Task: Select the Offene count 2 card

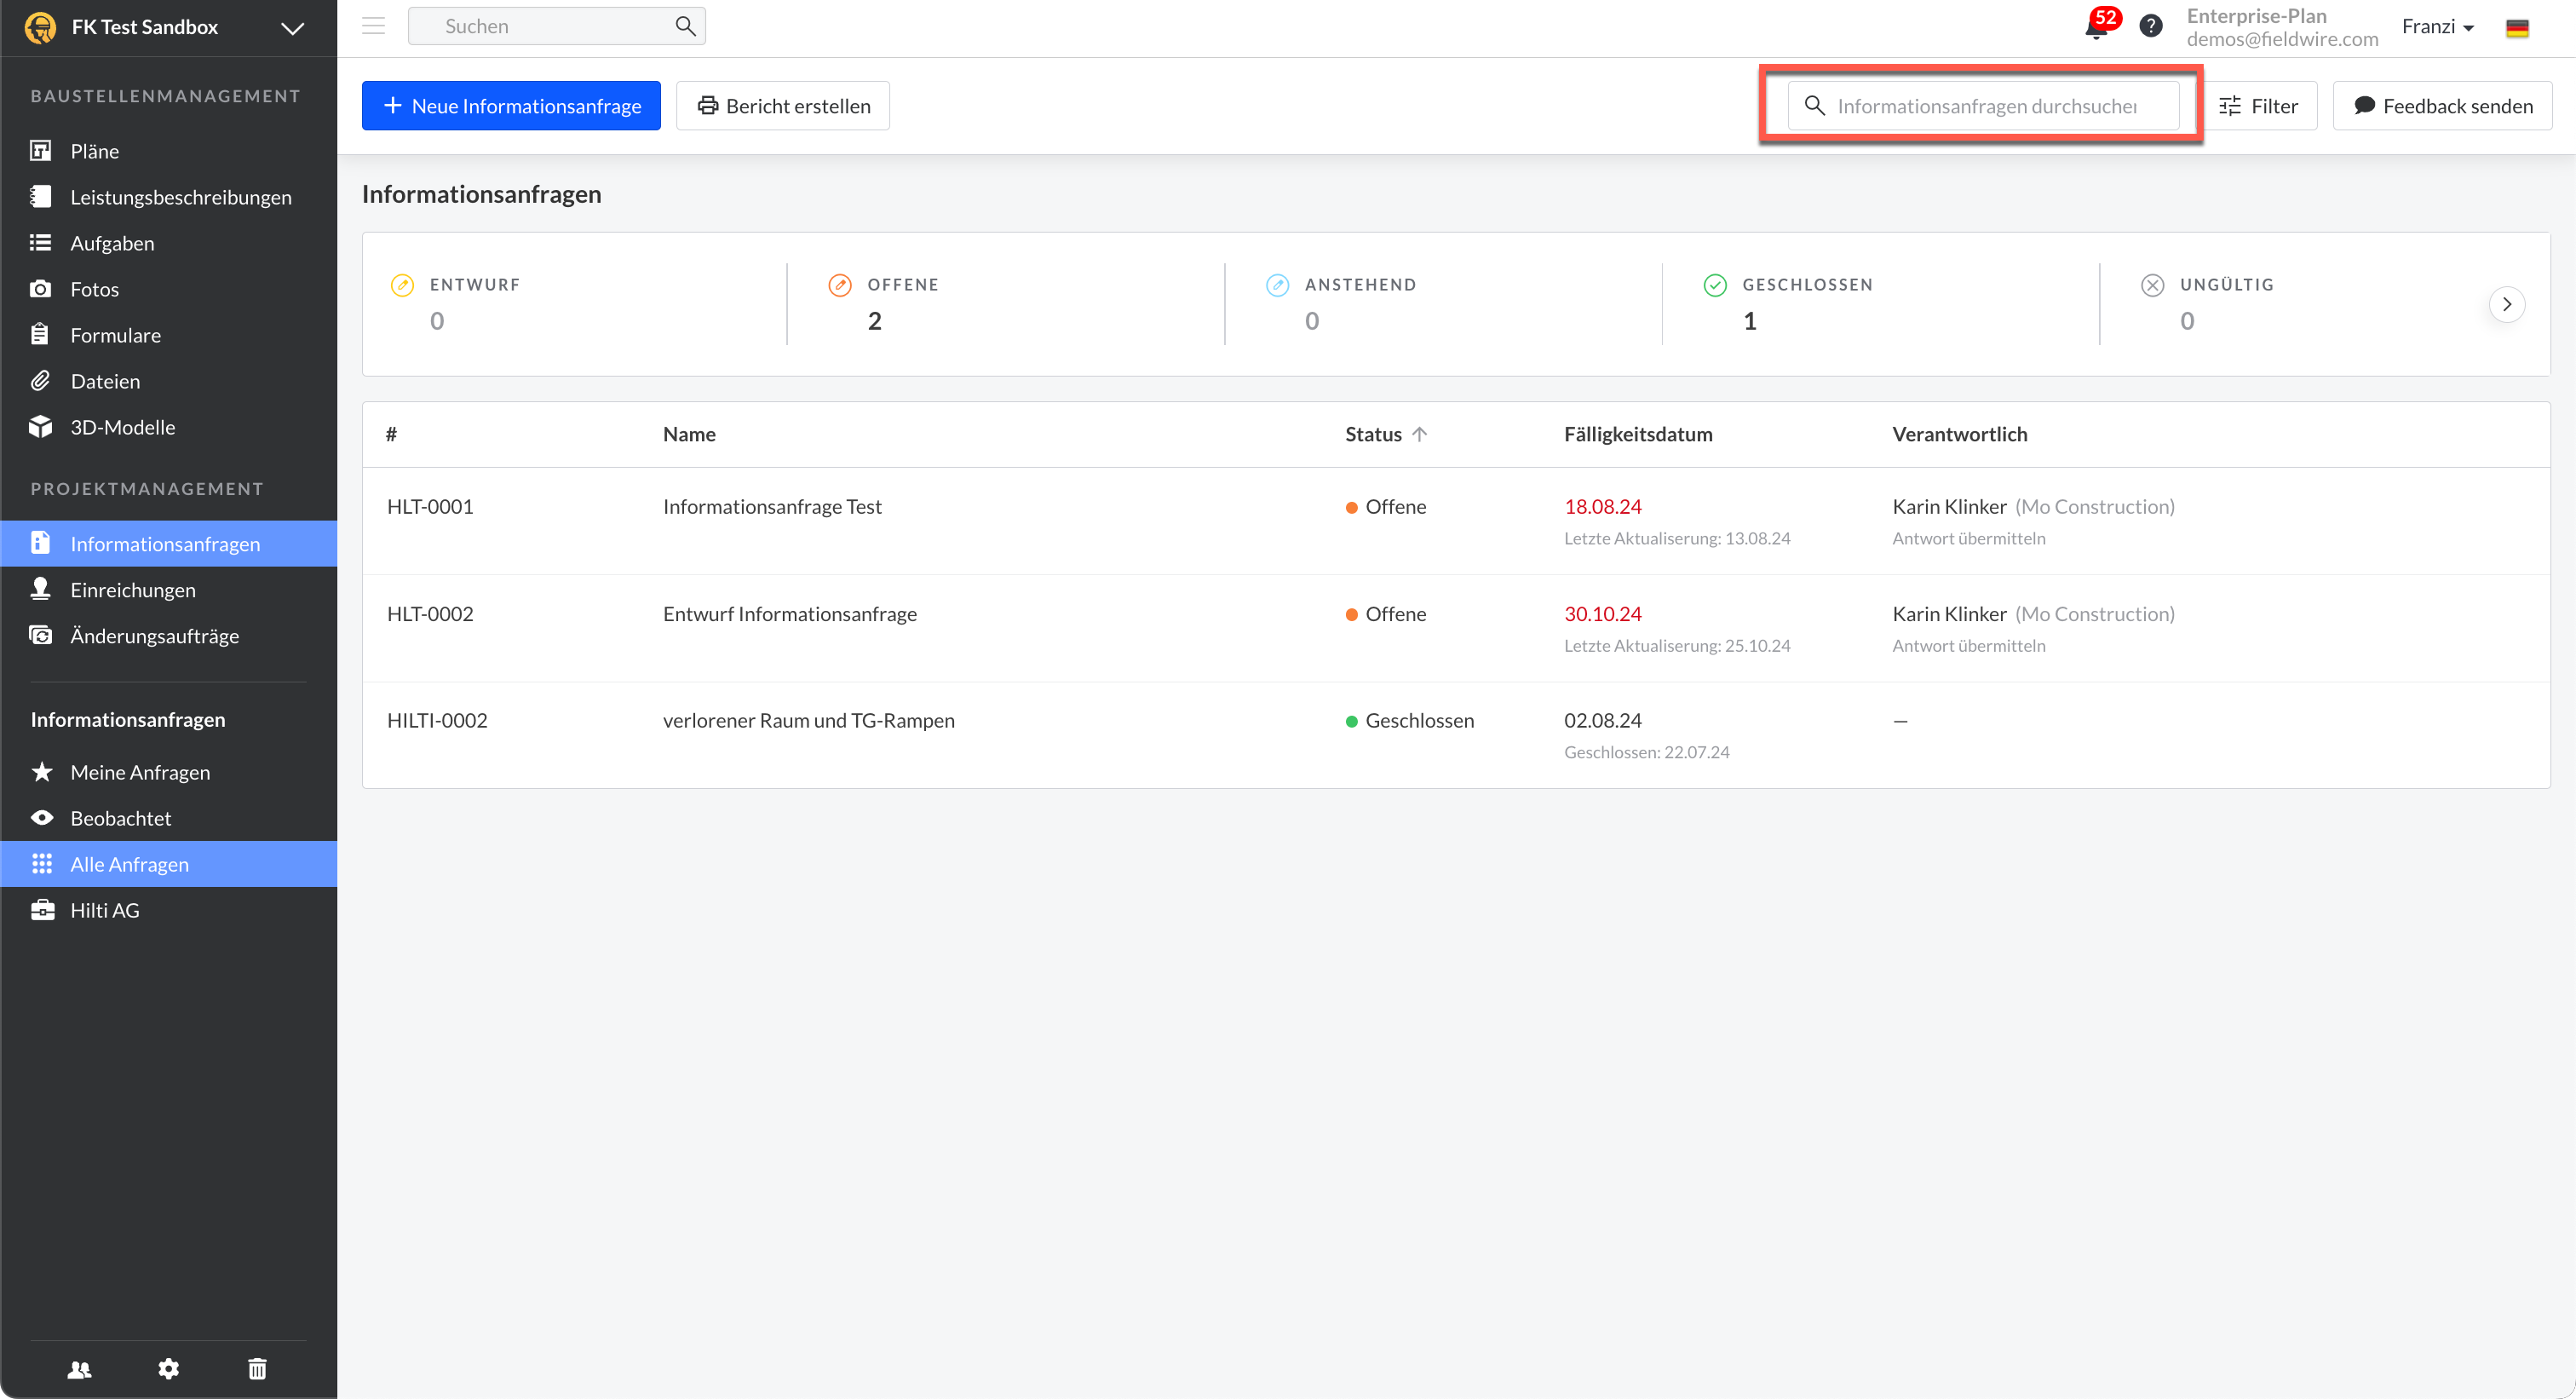Action: (x=1005, y=304)
